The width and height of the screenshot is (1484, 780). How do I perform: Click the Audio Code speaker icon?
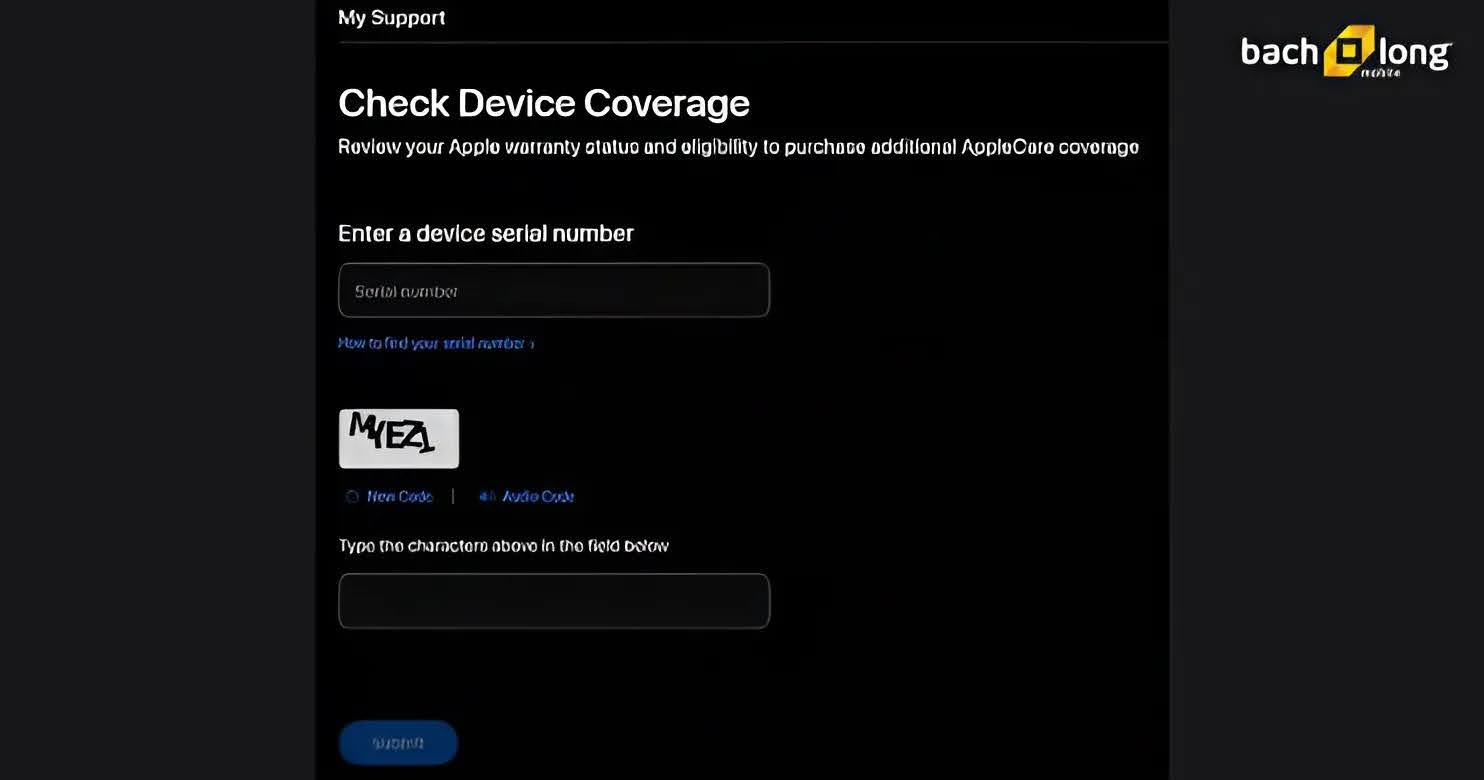487,496
